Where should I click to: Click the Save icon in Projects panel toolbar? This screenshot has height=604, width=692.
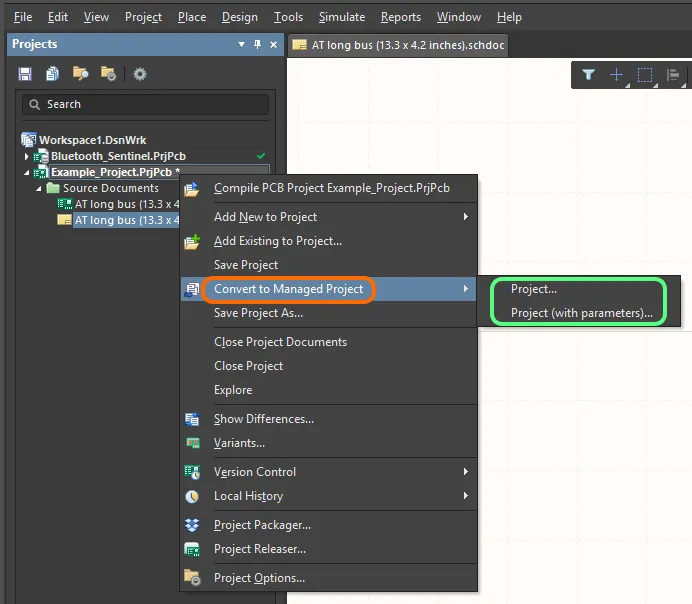(25, 74)
